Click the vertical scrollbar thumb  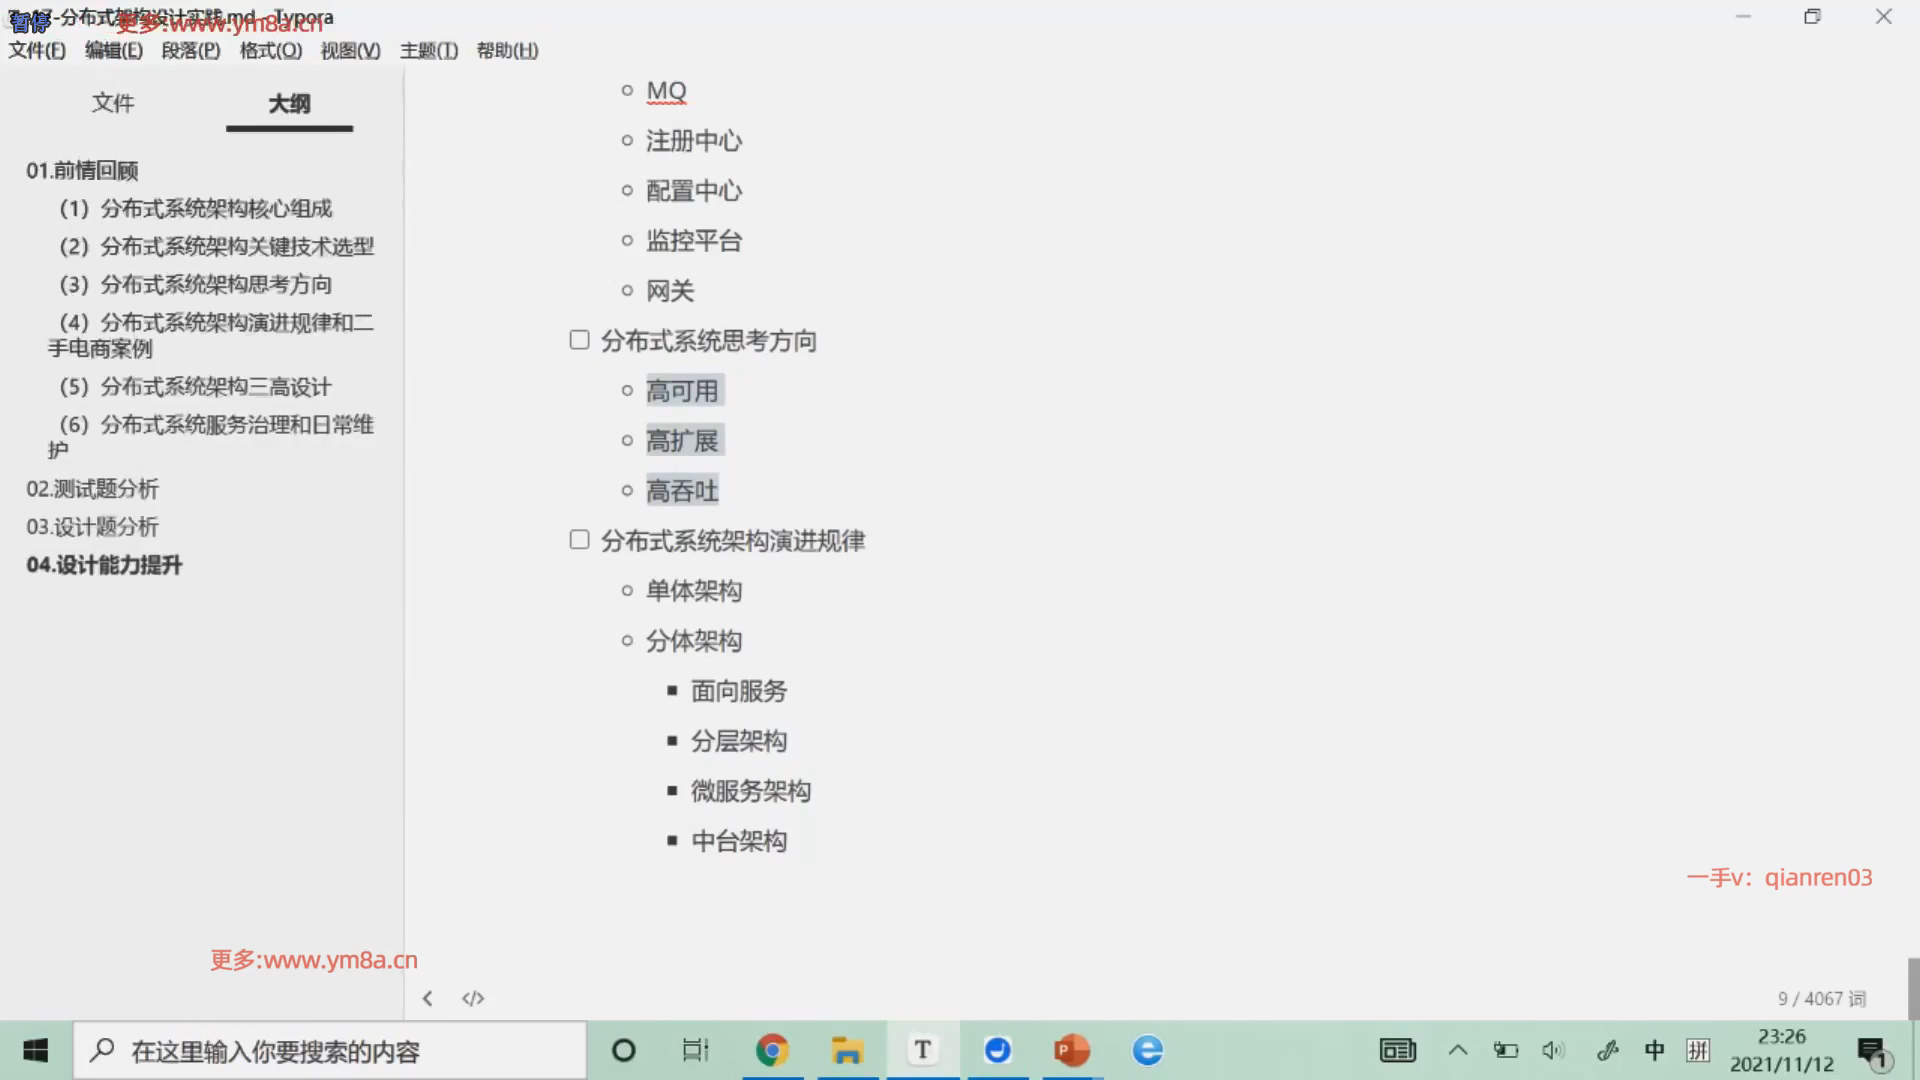coord(1913,988)
